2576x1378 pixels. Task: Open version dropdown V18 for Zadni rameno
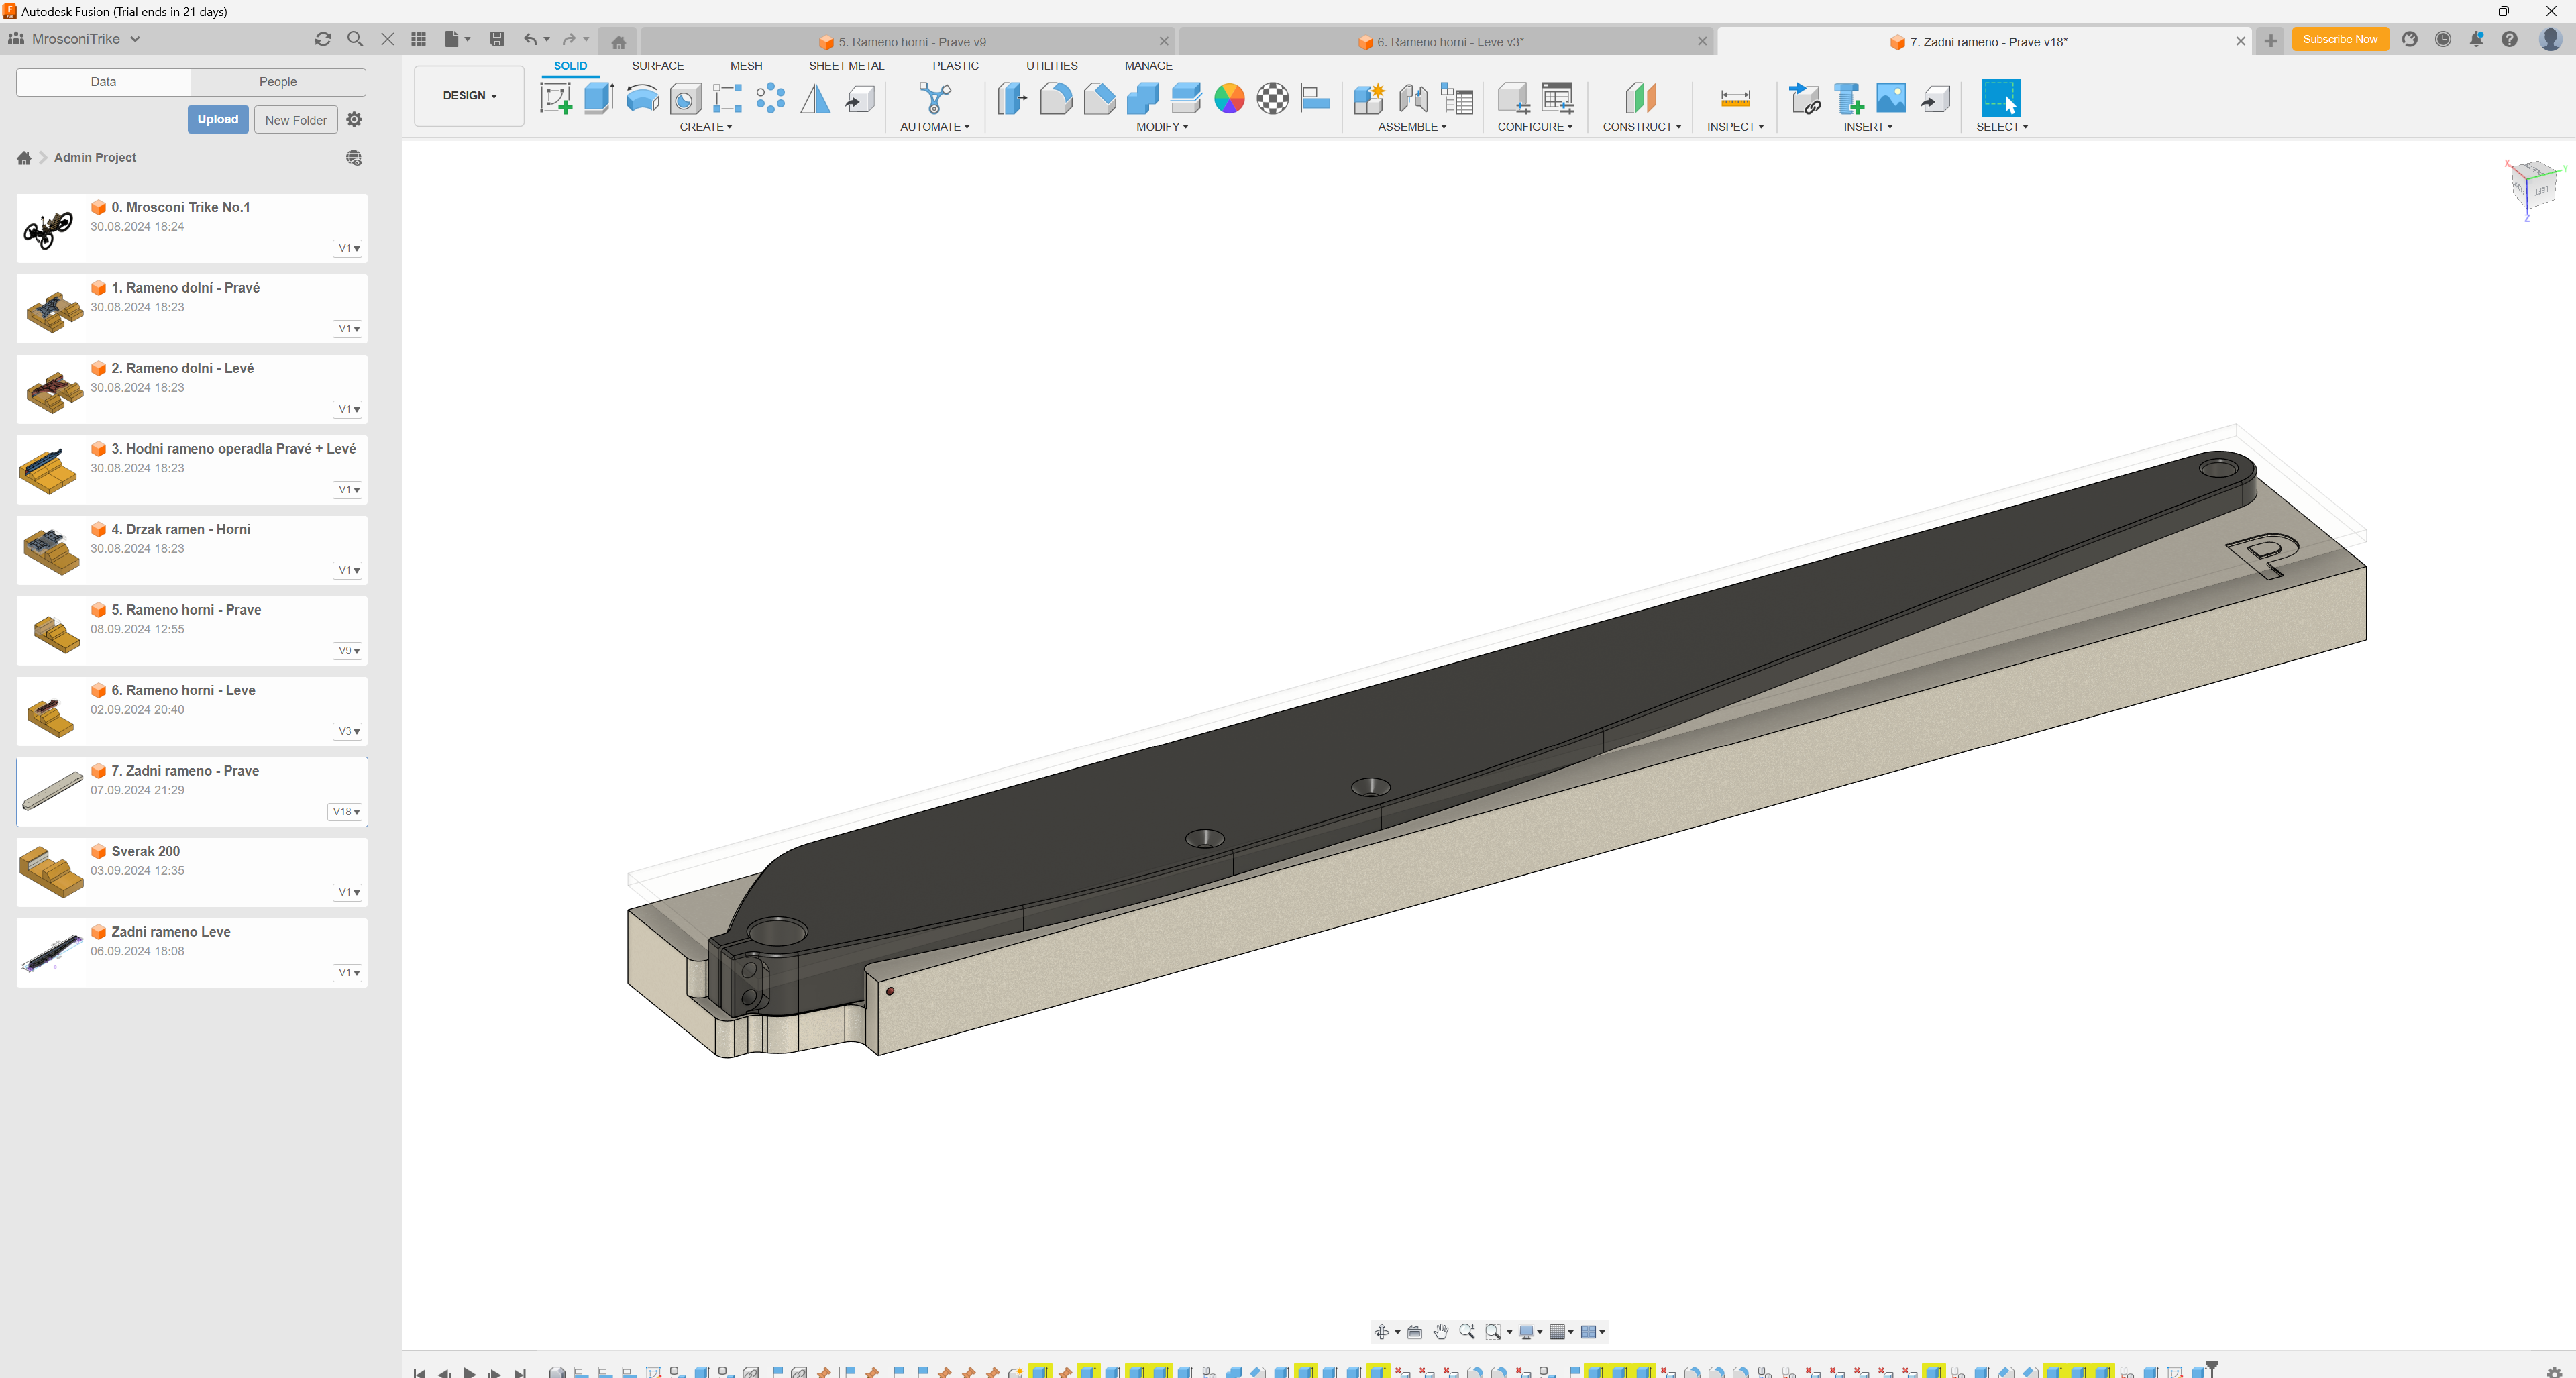point(346,811)
